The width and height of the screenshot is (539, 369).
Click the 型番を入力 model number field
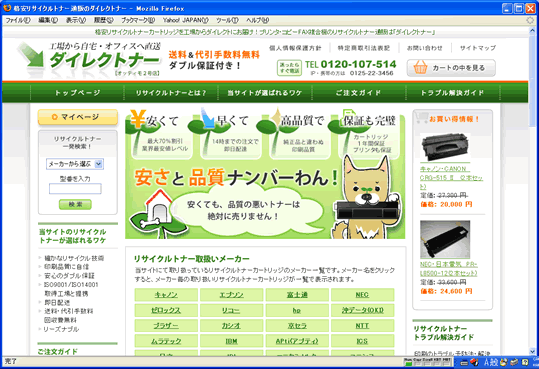(x=75, y=188)
